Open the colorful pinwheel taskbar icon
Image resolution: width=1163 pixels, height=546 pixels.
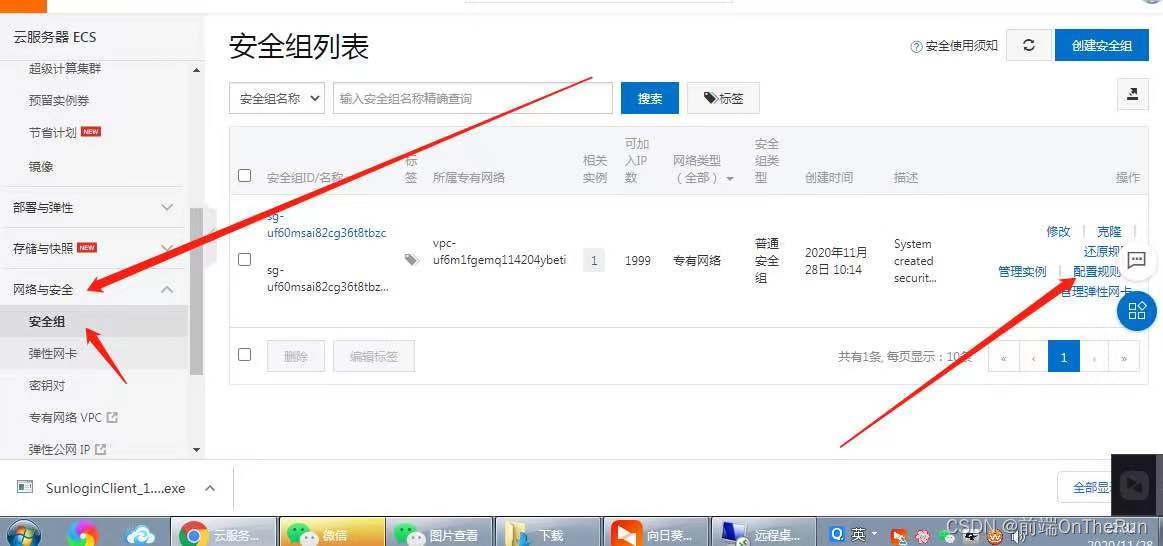click(x=82, y=534)
